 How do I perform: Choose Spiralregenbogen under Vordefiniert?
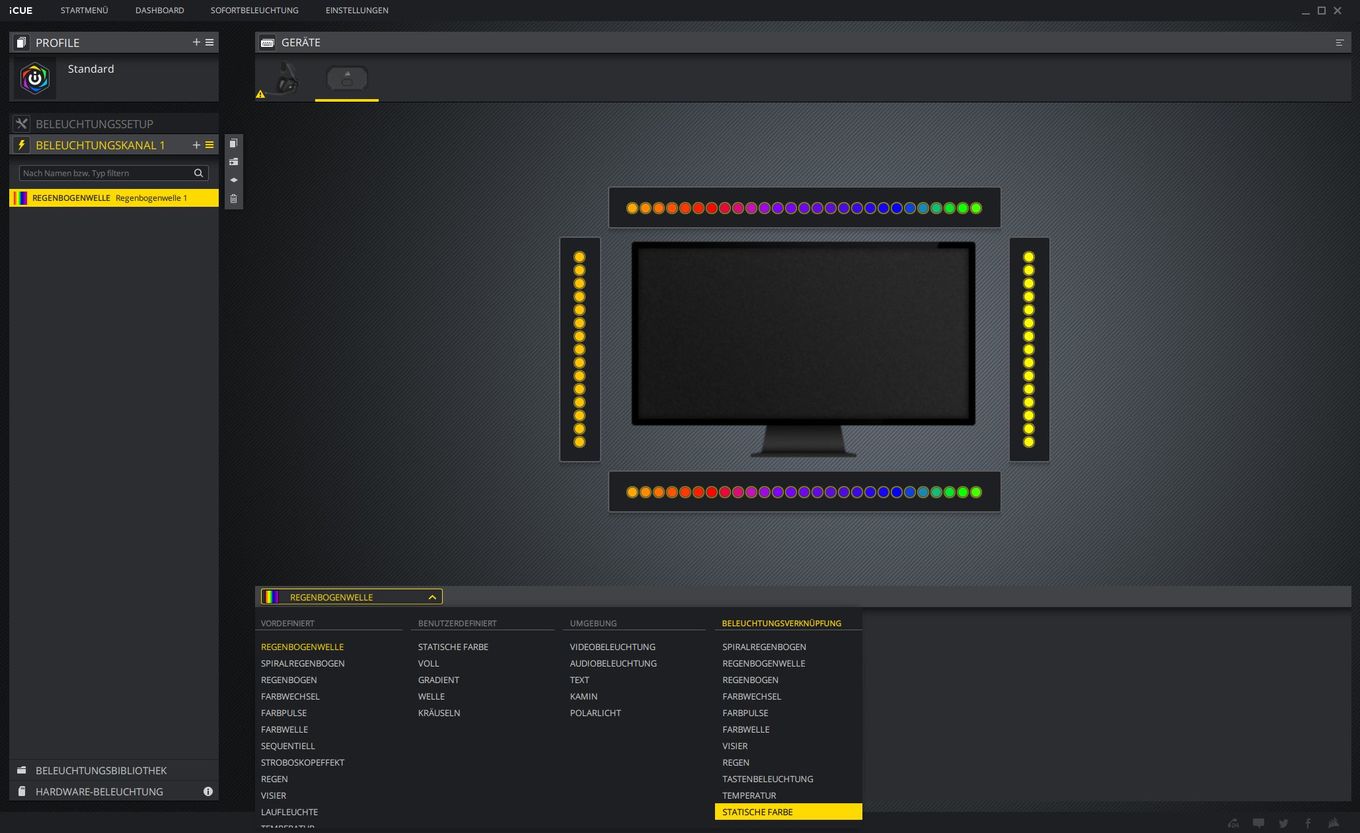[303, 663]
